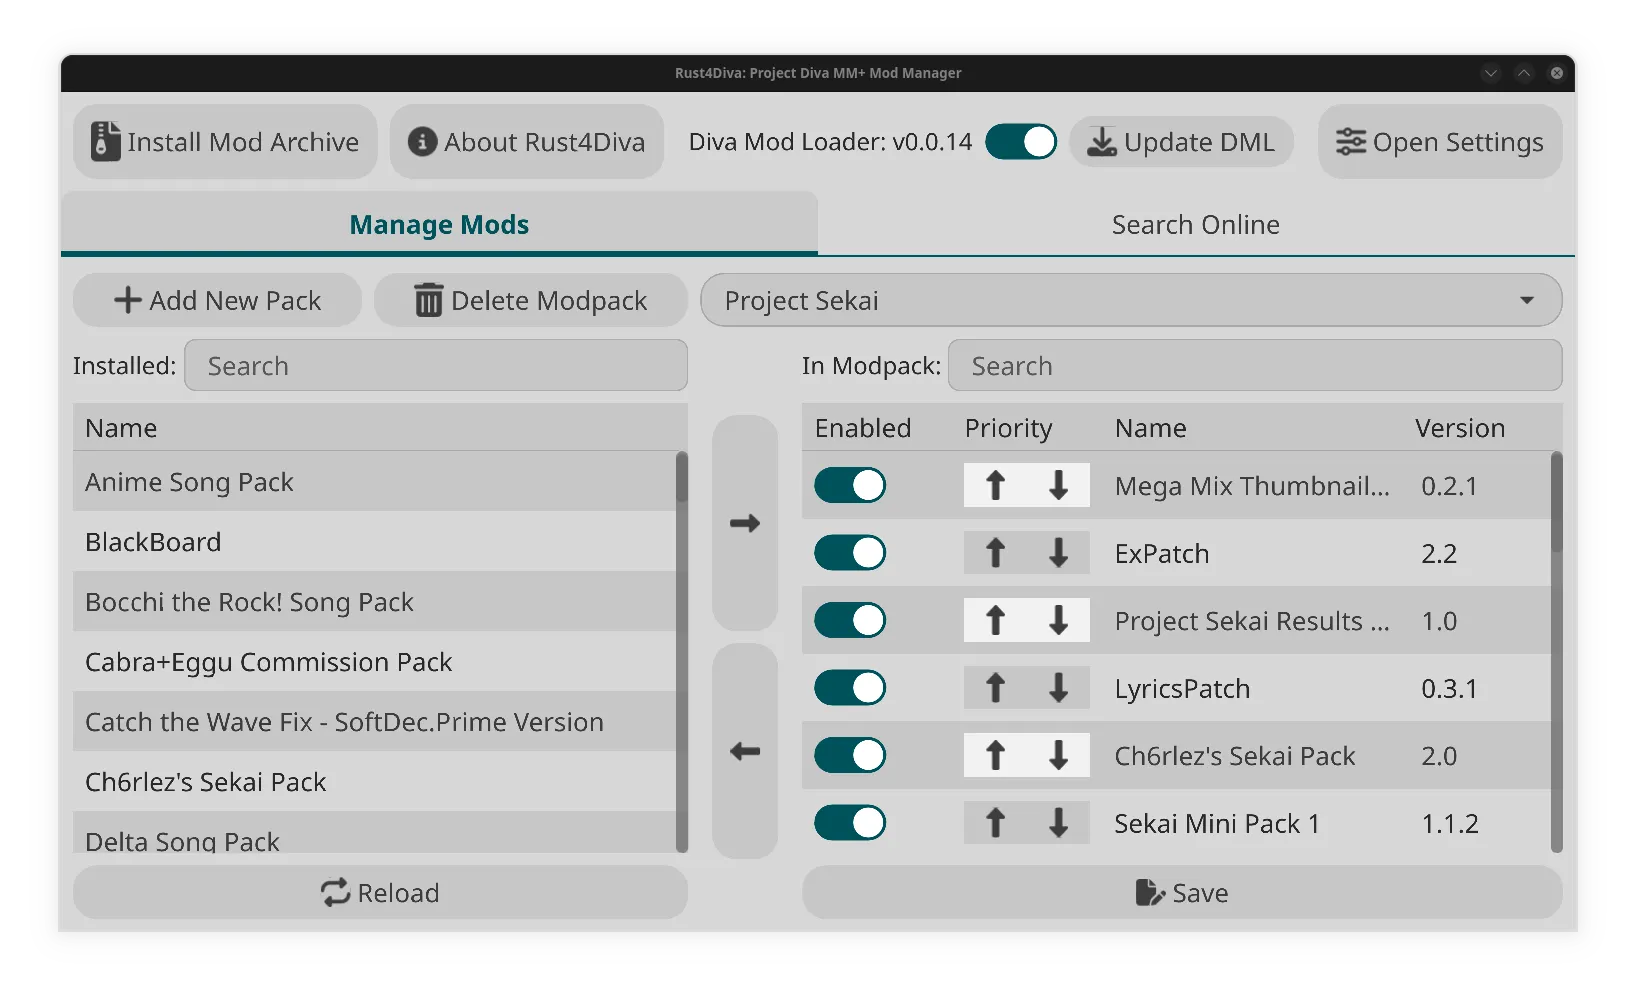Image resolution: width=1636 pixels, height=995 pixels.
Task: Select the Manage Mods tab
Action: pyautogui.click(x=439, y=225)
